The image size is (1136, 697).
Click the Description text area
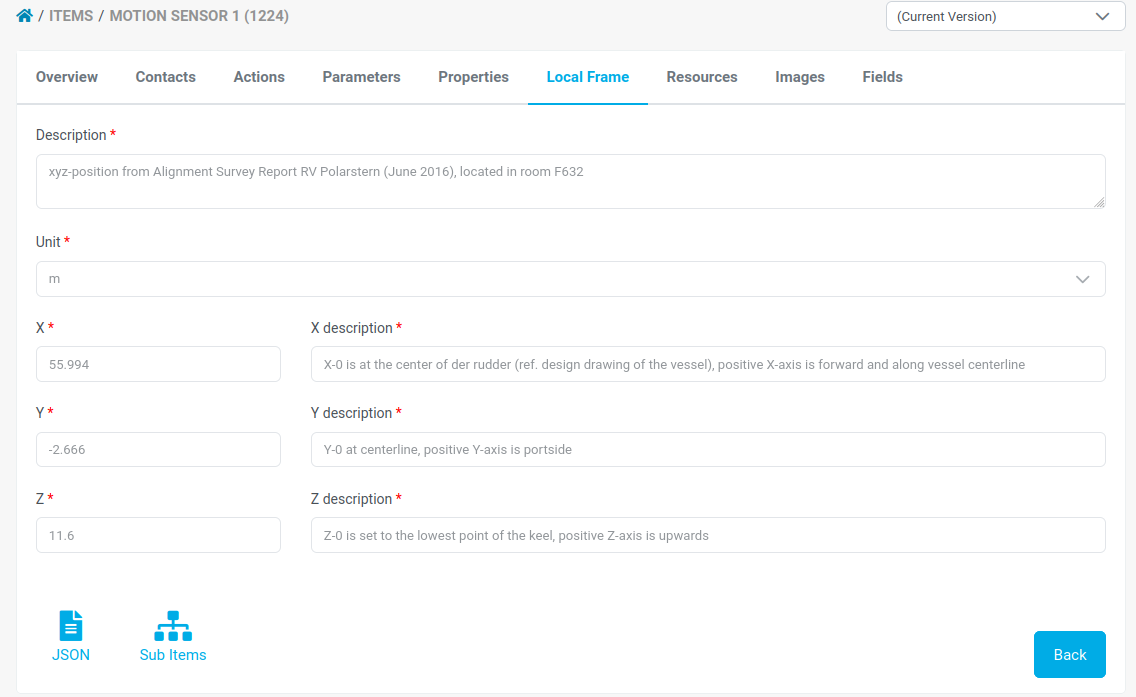[x=570, y=181]
